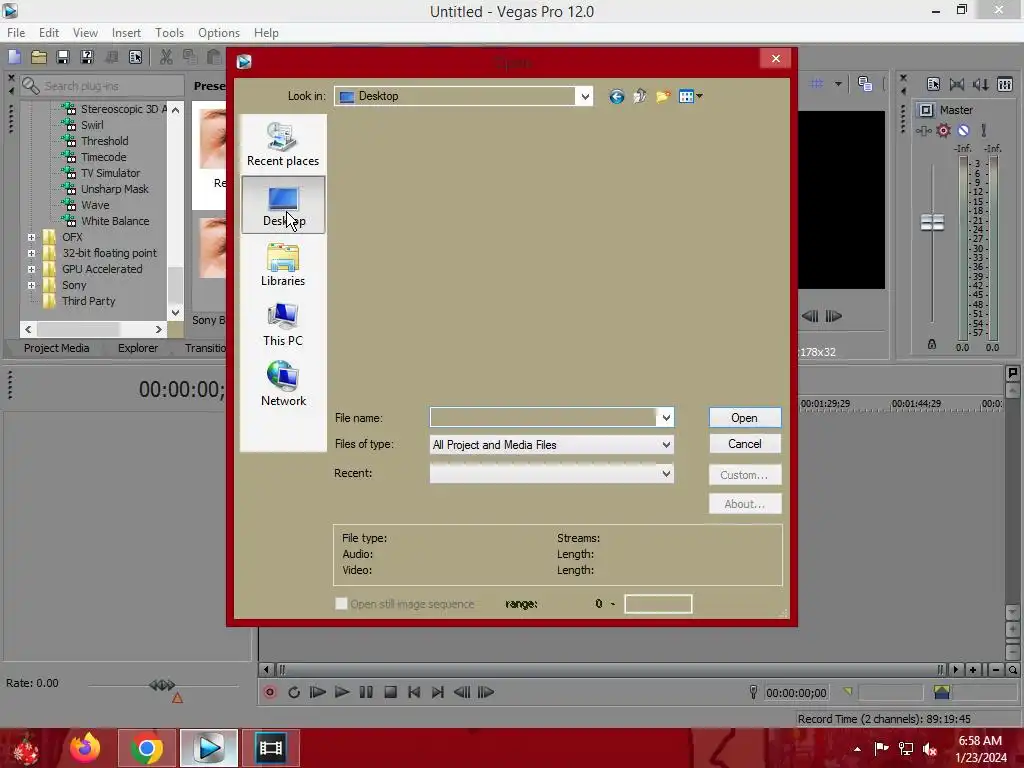The width and height of the screenshot is (1024, 768).
Task: Select Libraries in places sidebar
Action: click(283, 264)
